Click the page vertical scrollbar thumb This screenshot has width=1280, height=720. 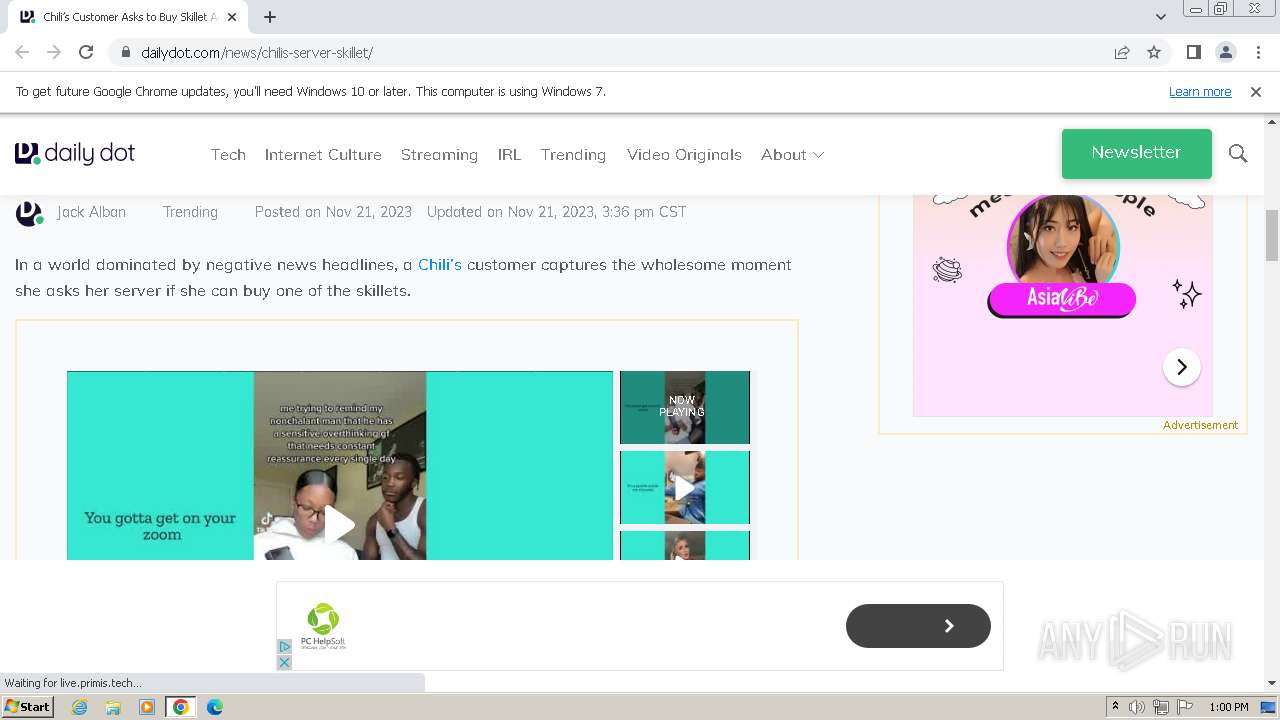pos(1272,235)
